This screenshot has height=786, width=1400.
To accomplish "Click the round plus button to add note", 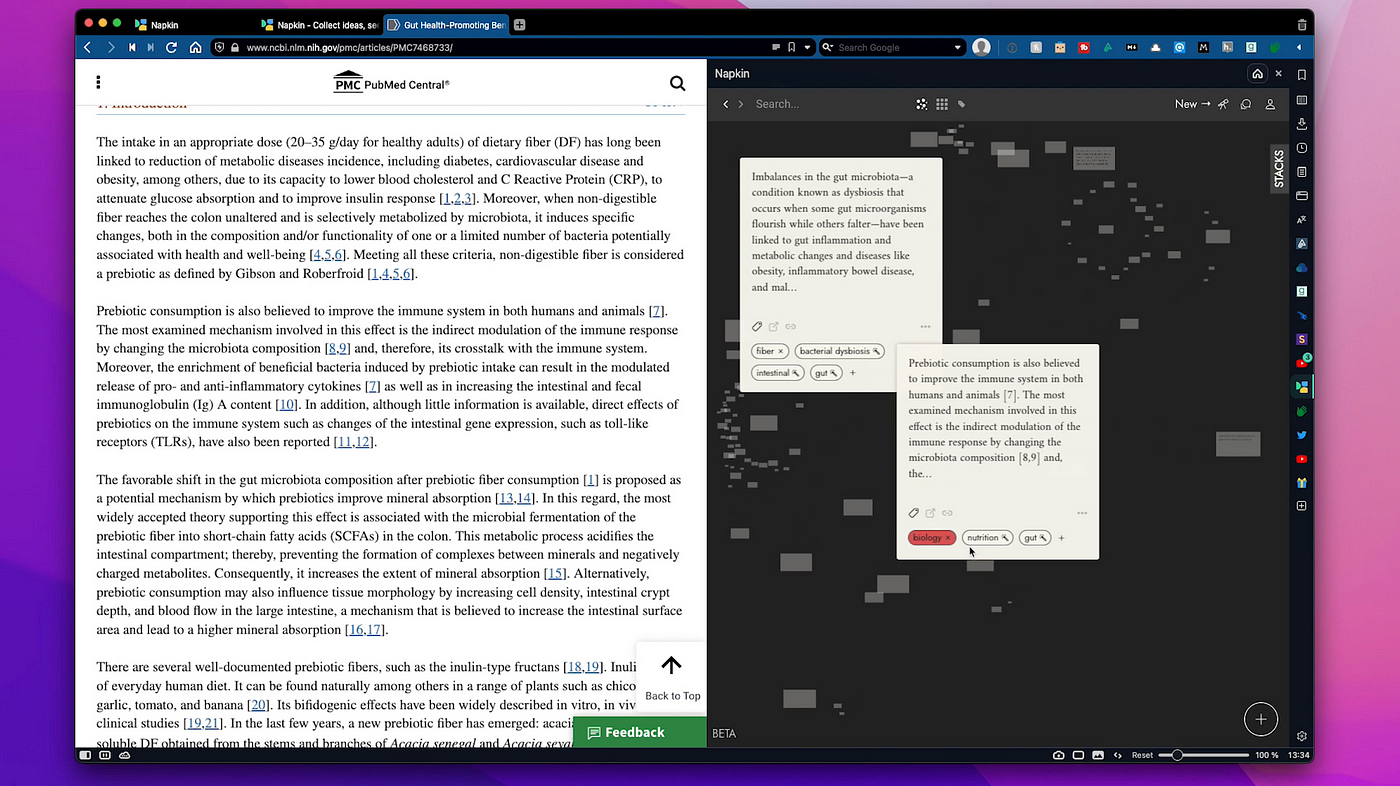I will [1260, 719].
